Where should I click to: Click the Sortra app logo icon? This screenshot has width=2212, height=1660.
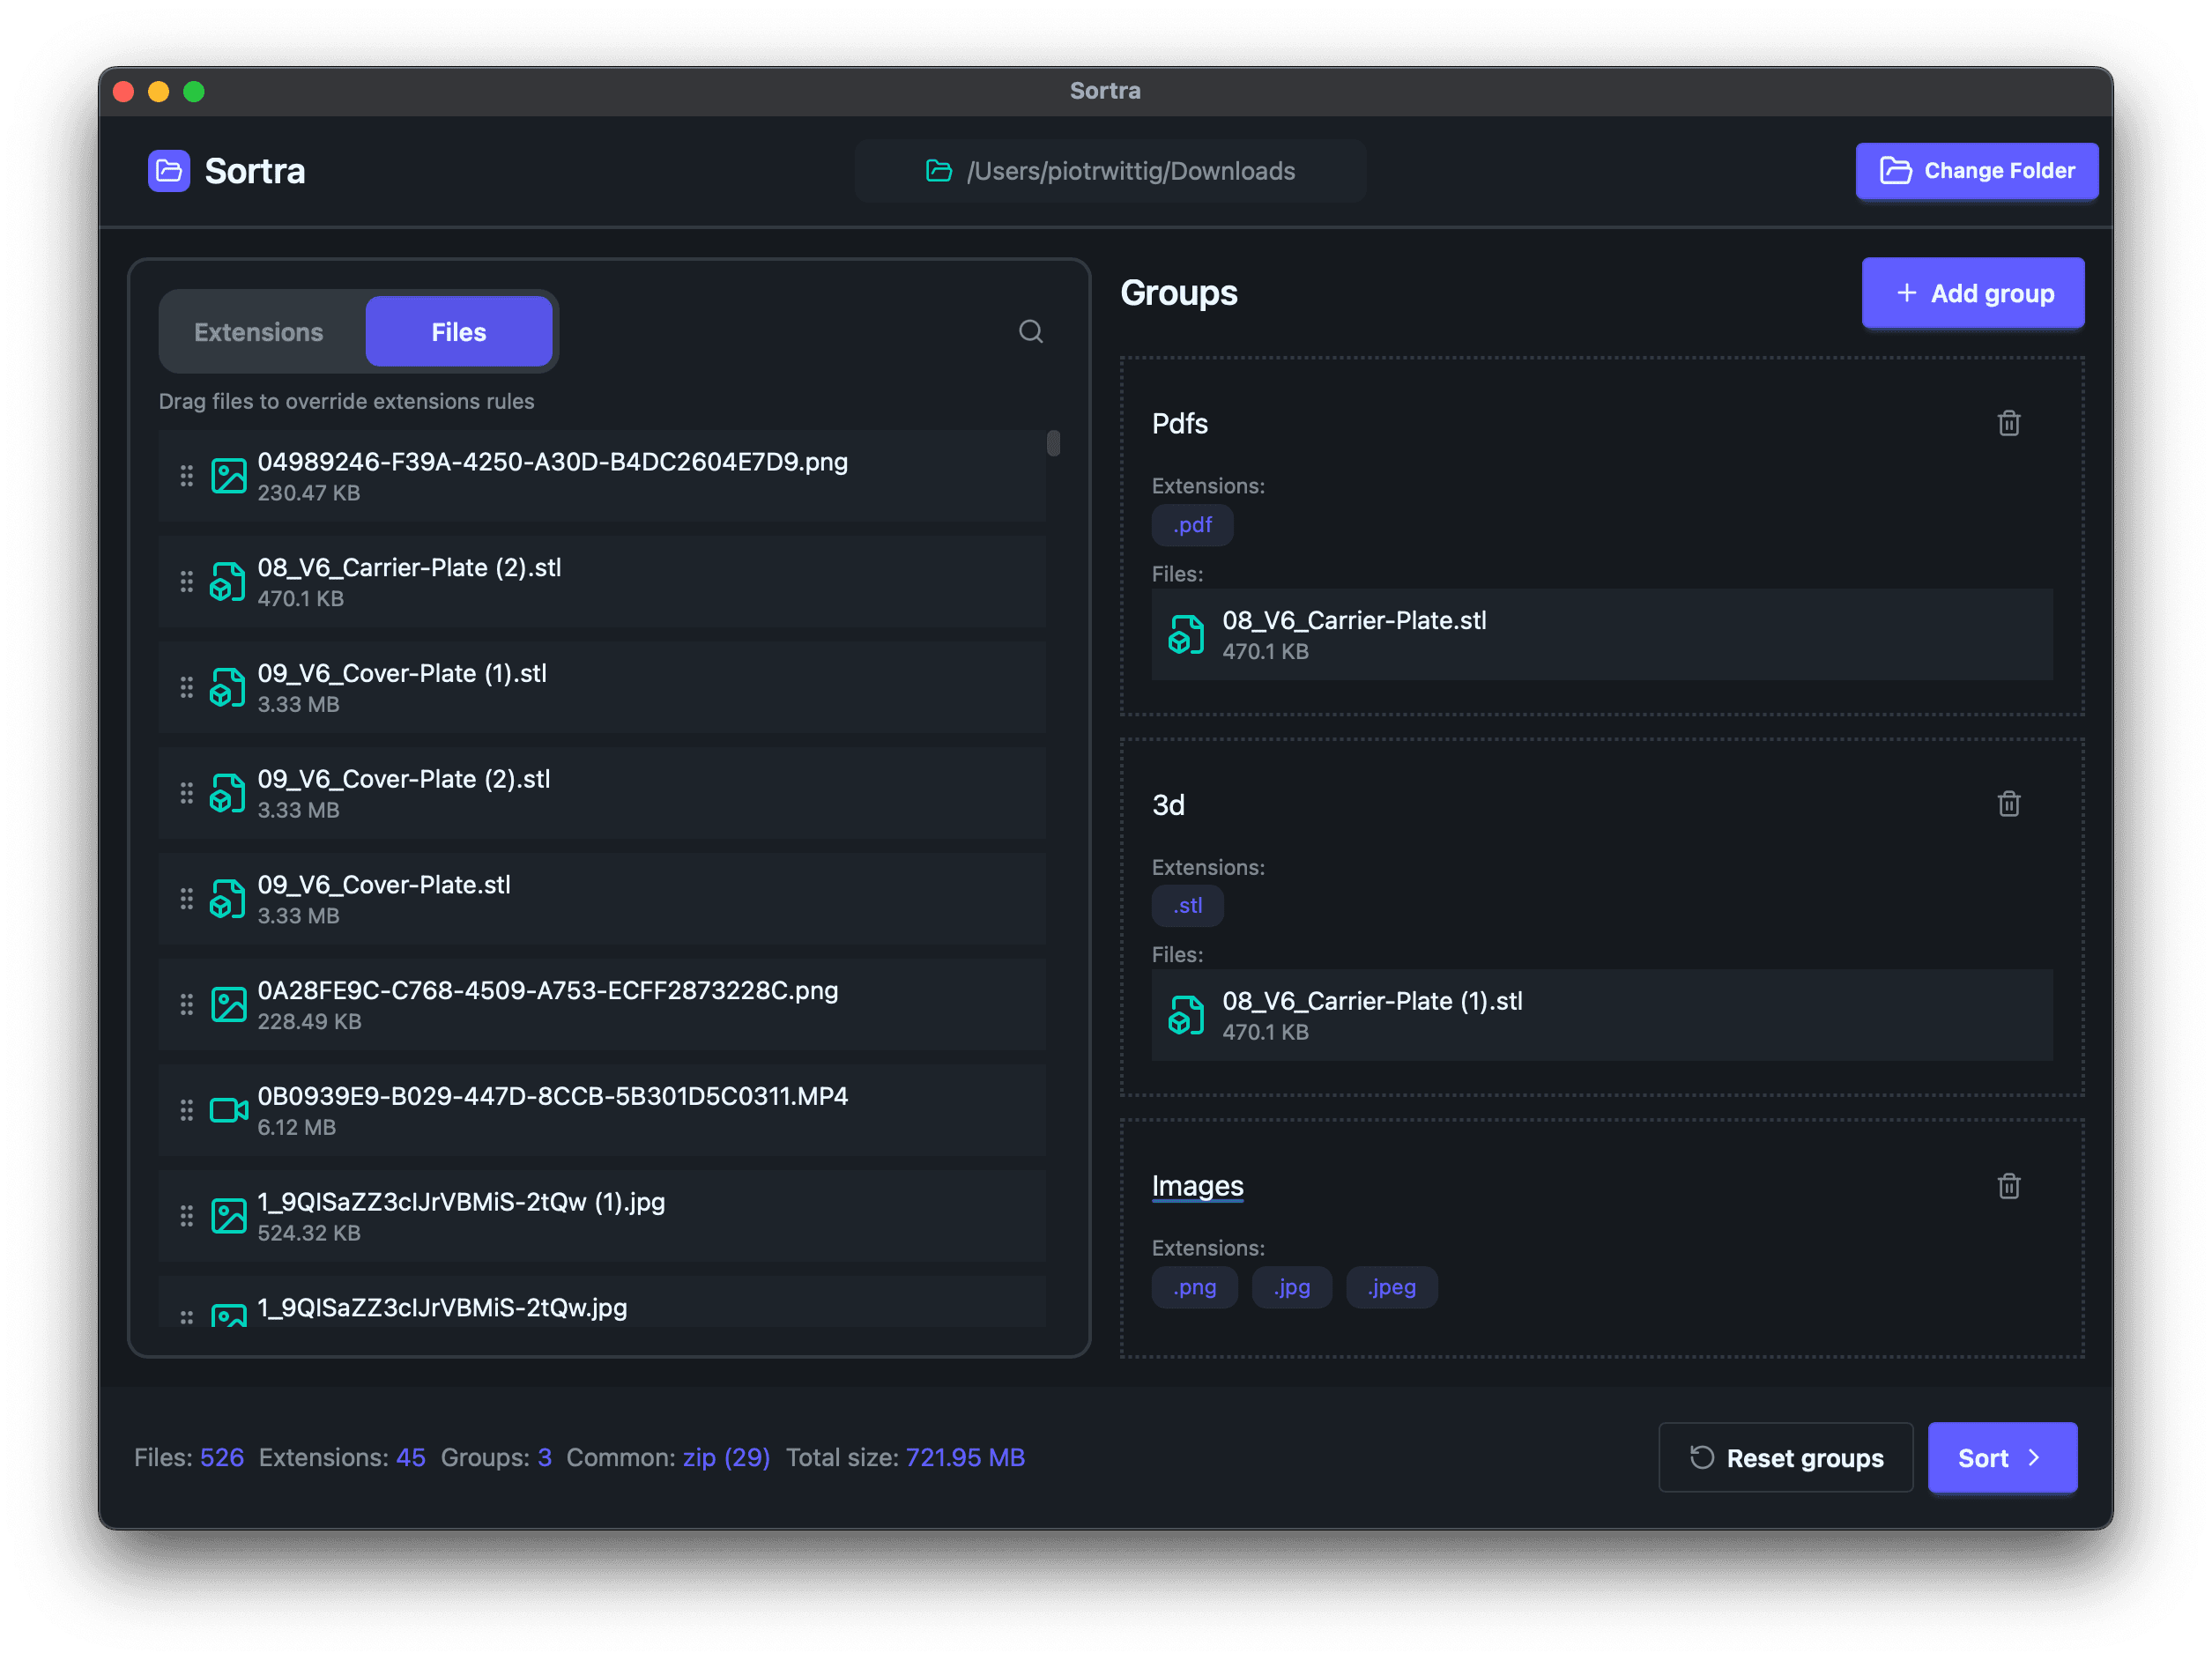point(168,171)
